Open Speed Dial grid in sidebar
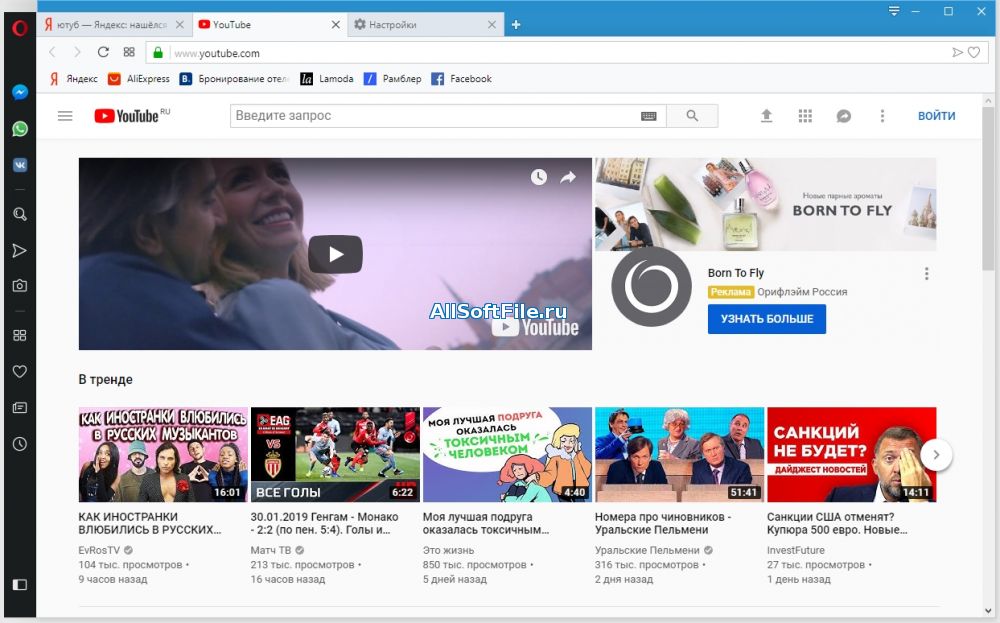Viewport: 1000px width, 623px height. [x=20, y=335]
